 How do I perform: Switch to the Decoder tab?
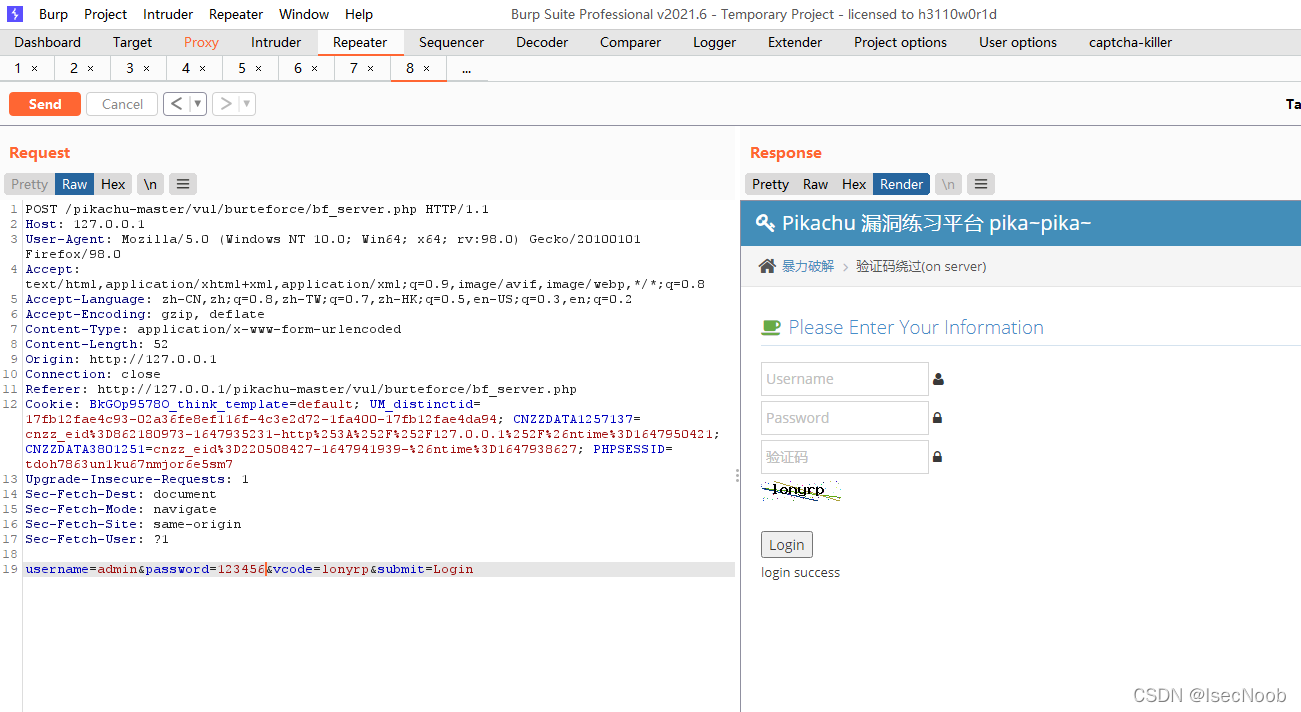pos(542,42)
